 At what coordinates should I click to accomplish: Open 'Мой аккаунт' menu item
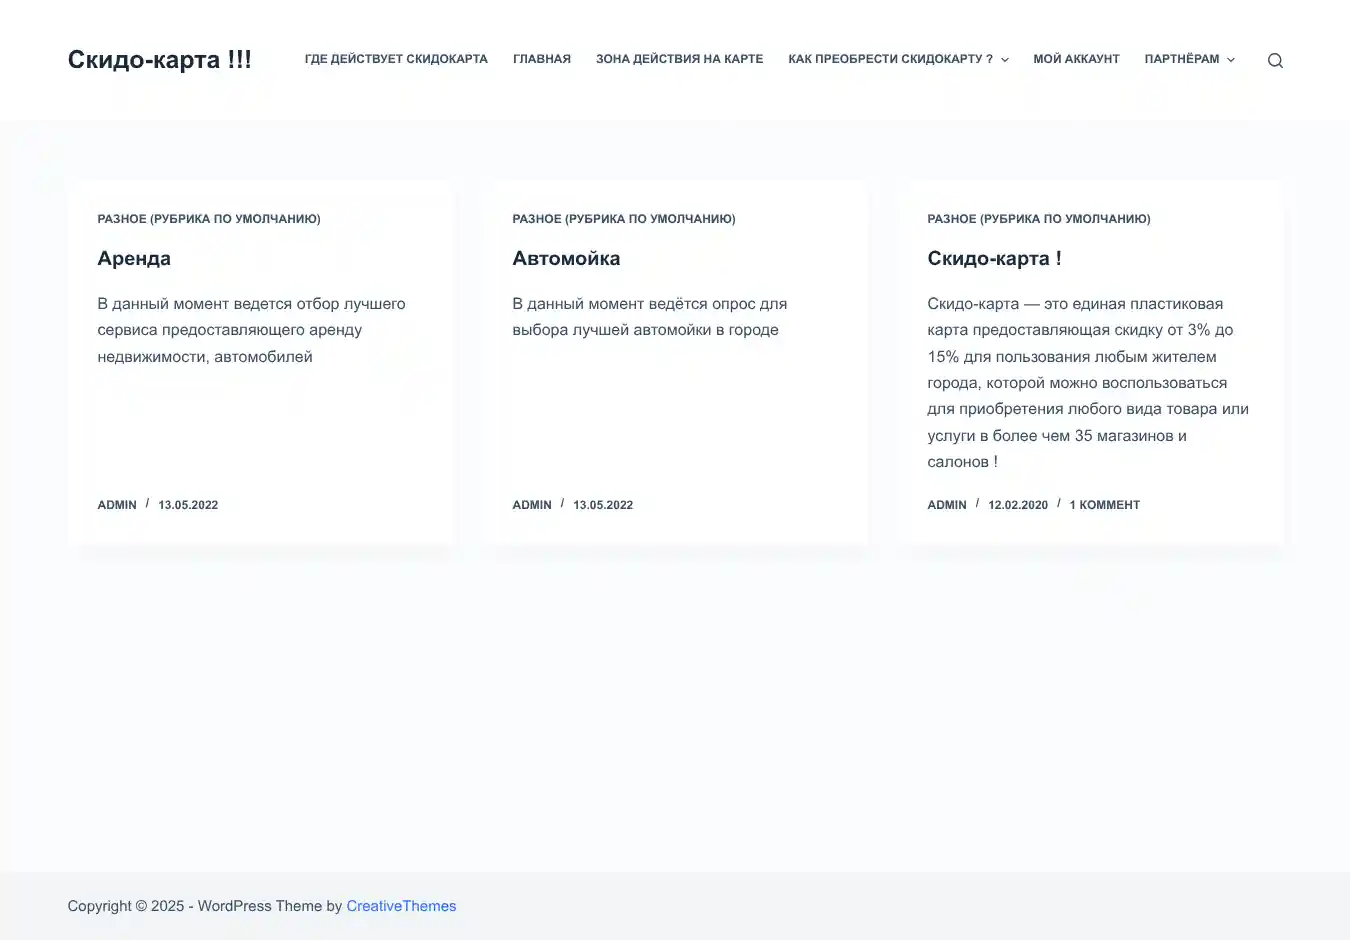click(1076, 59)
